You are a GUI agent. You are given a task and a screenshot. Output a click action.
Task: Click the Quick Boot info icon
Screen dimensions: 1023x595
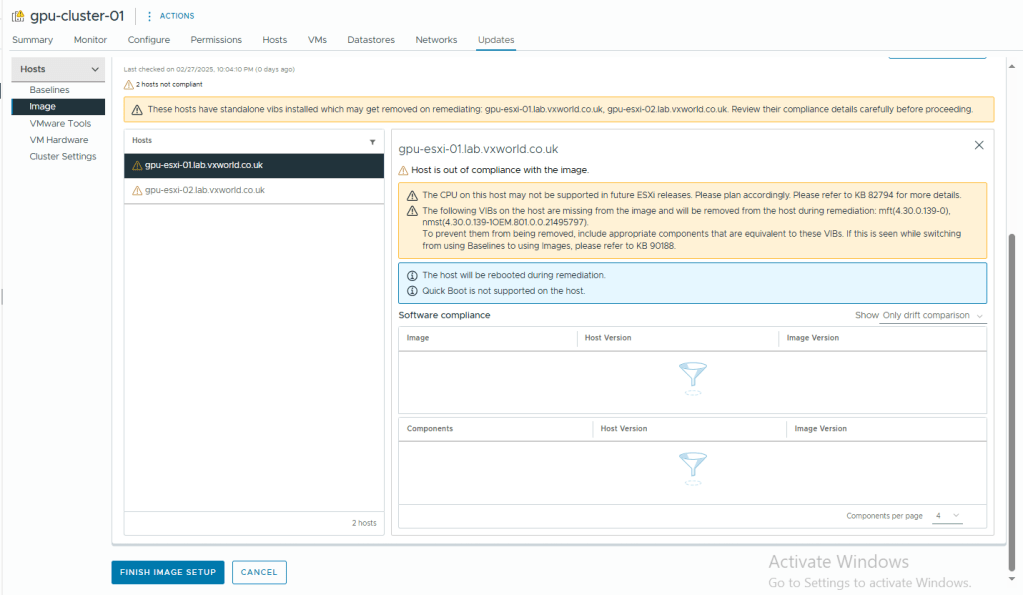point(412,291)
